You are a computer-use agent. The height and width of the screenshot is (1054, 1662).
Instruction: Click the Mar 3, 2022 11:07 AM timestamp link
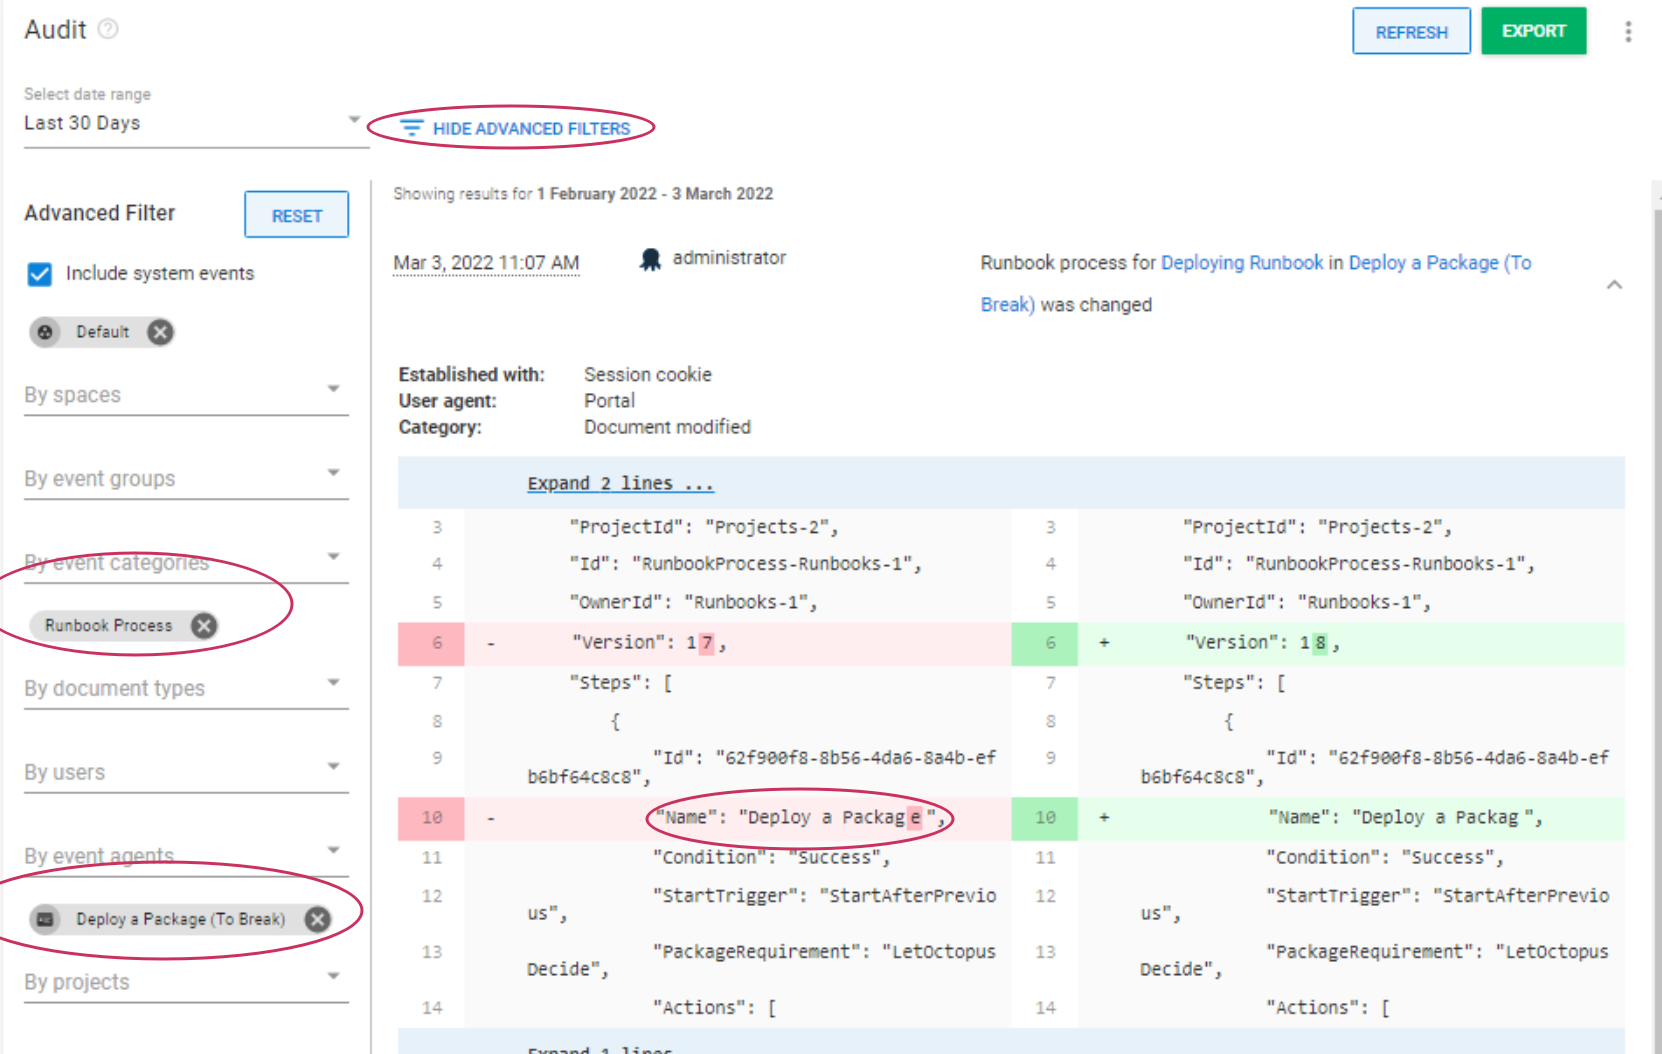[486, 262]
